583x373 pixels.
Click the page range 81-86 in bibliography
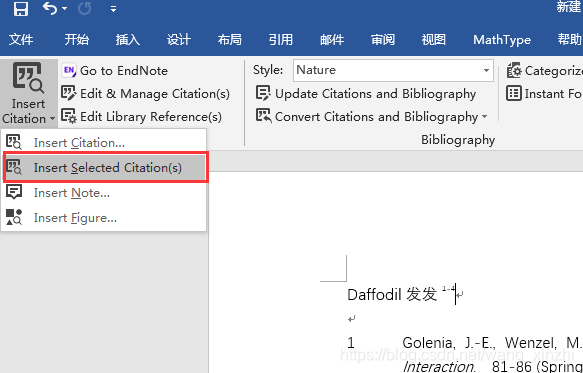point(512,367)
